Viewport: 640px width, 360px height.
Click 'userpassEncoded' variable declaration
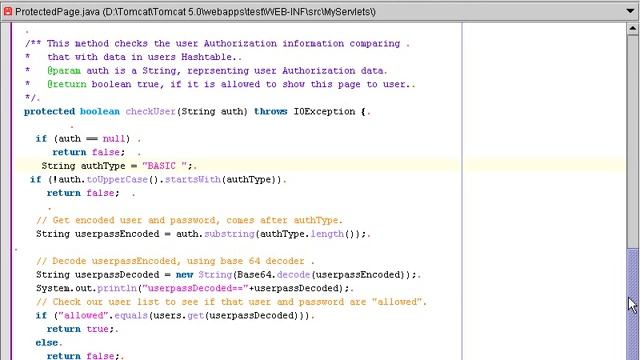tap(117, 234)
